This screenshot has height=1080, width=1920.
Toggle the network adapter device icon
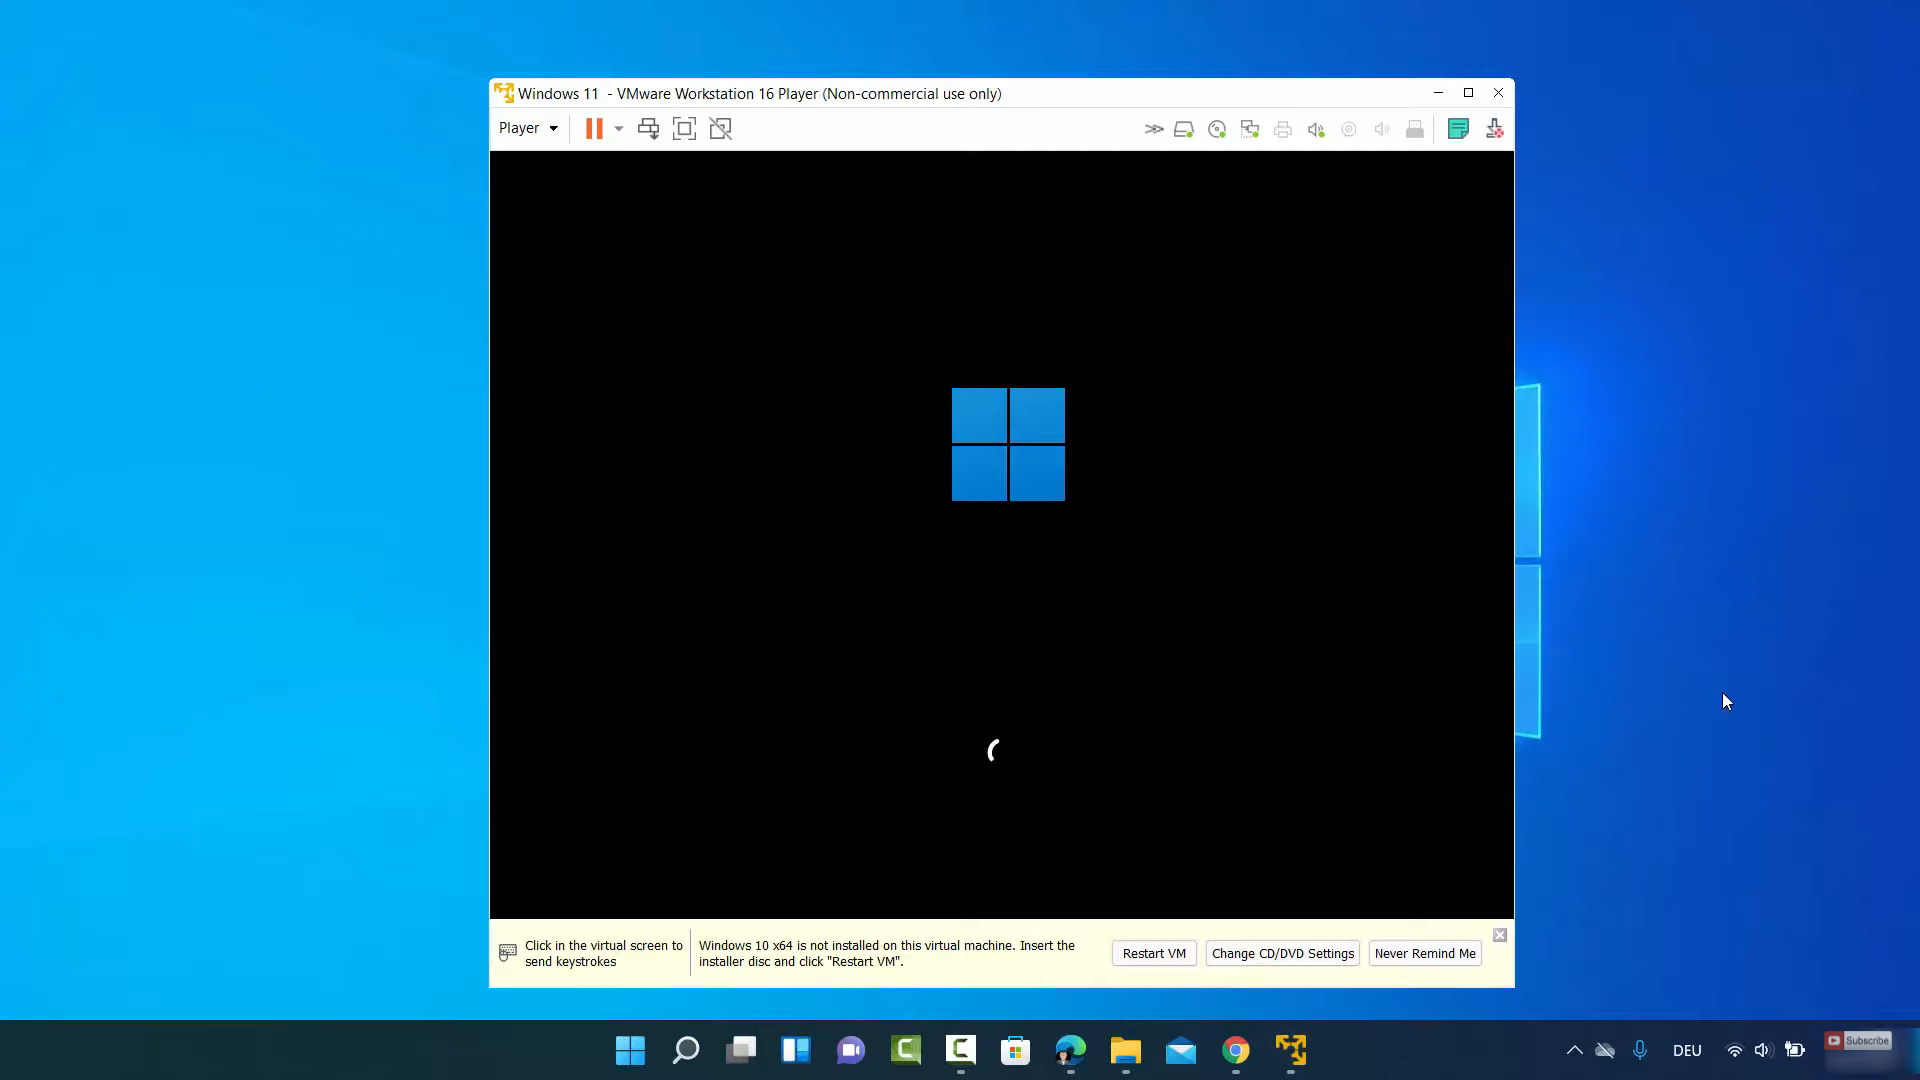tap(1250, 129)
